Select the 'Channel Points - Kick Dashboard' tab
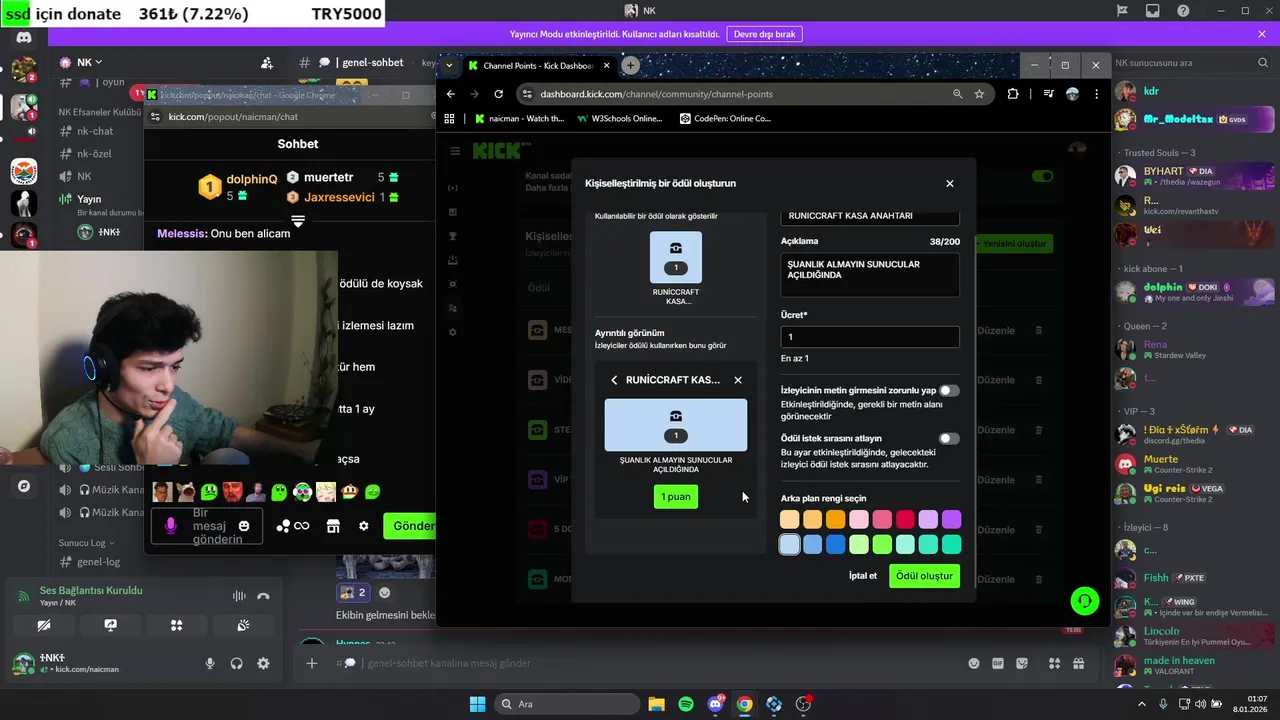This screenshot has height=720, width=1280. coord(540,65)
